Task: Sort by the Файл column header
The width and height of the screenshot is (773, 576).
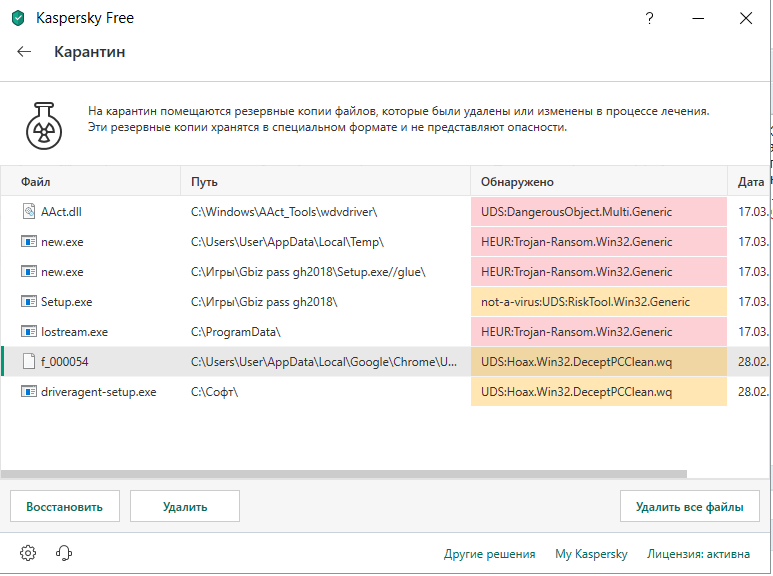Action: [36, 182]
